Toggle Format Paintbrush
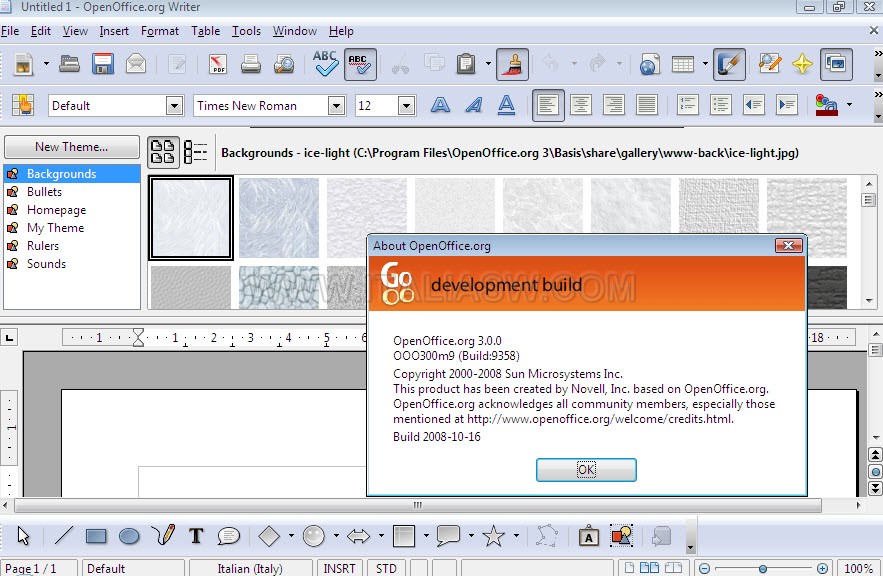Screen dimensions: 883x576 click(512, 64)
